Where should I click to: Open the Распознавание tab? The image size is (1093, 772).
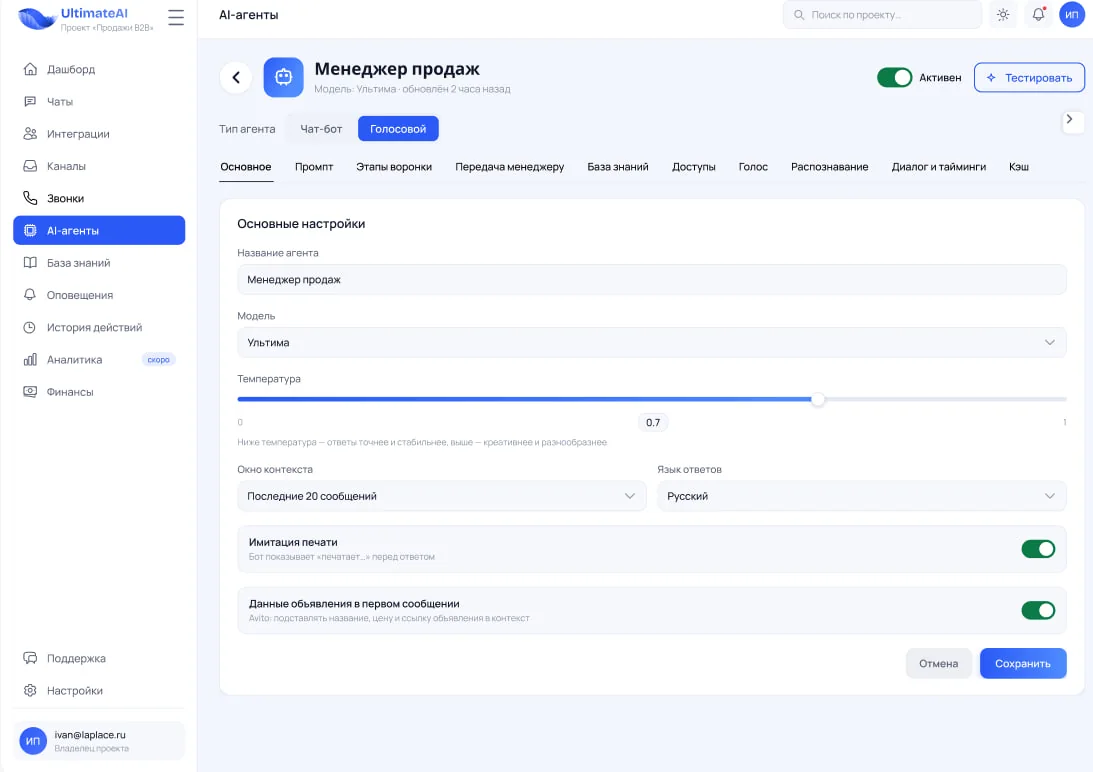(830, 167)
